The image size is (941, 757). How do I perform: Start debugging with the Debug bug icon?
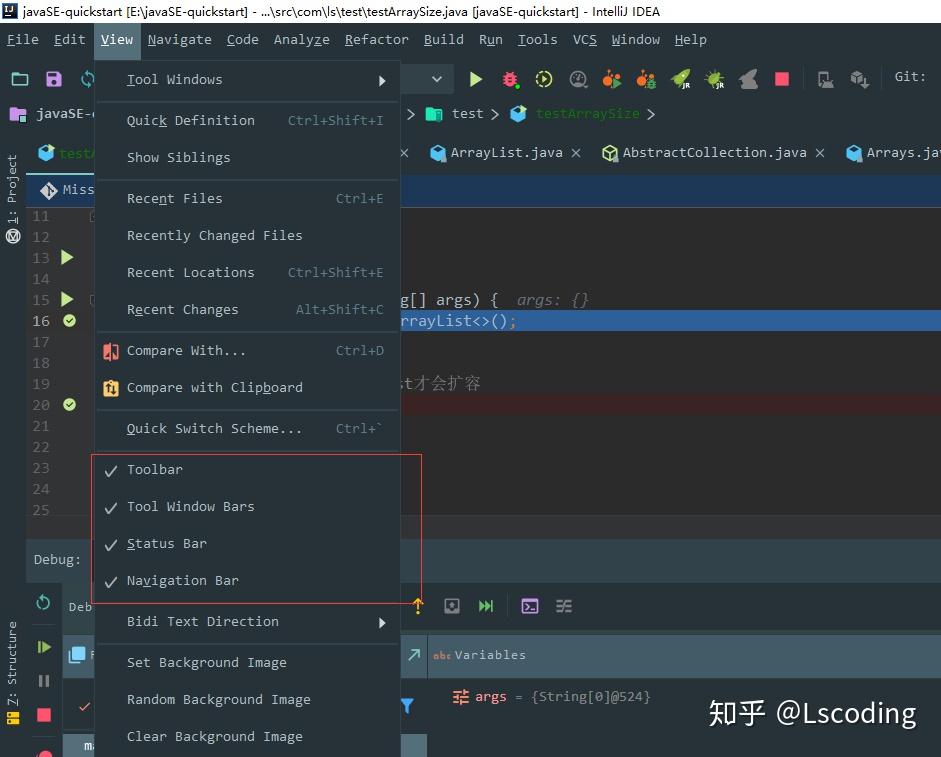[x=509, y=78]
